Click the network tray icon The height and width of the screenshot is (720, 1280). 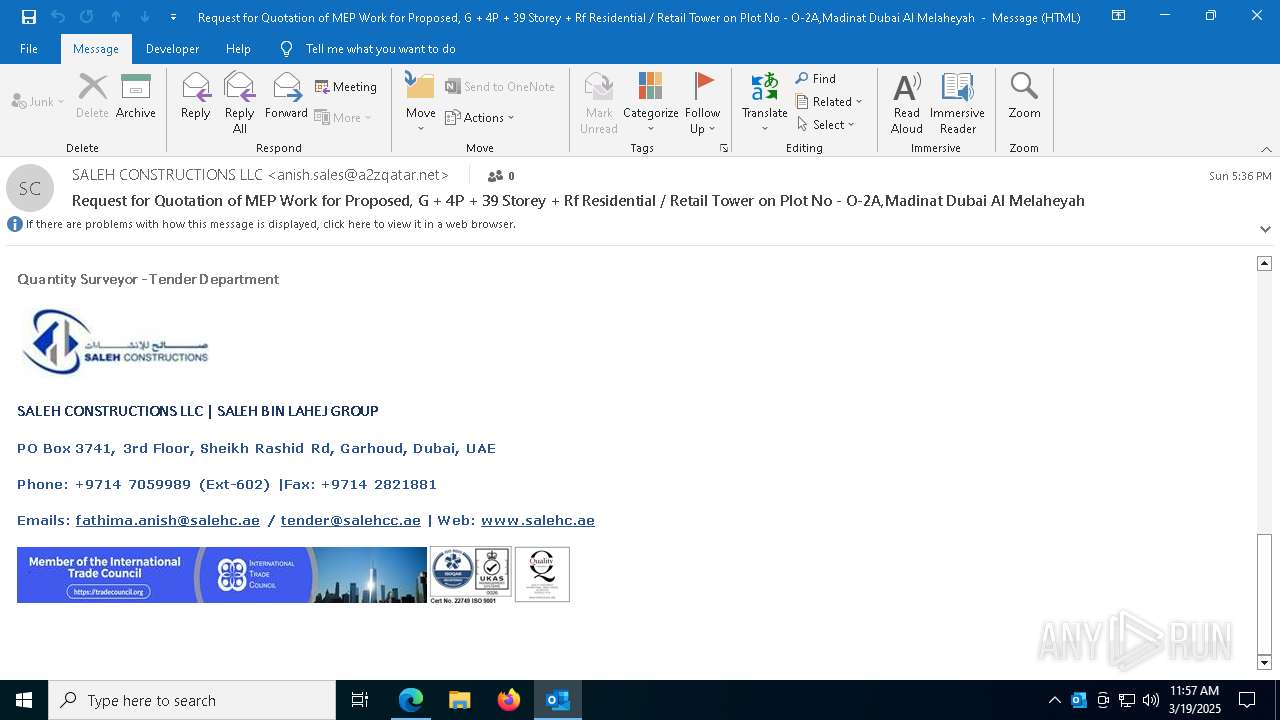[x=1127, y=700]
